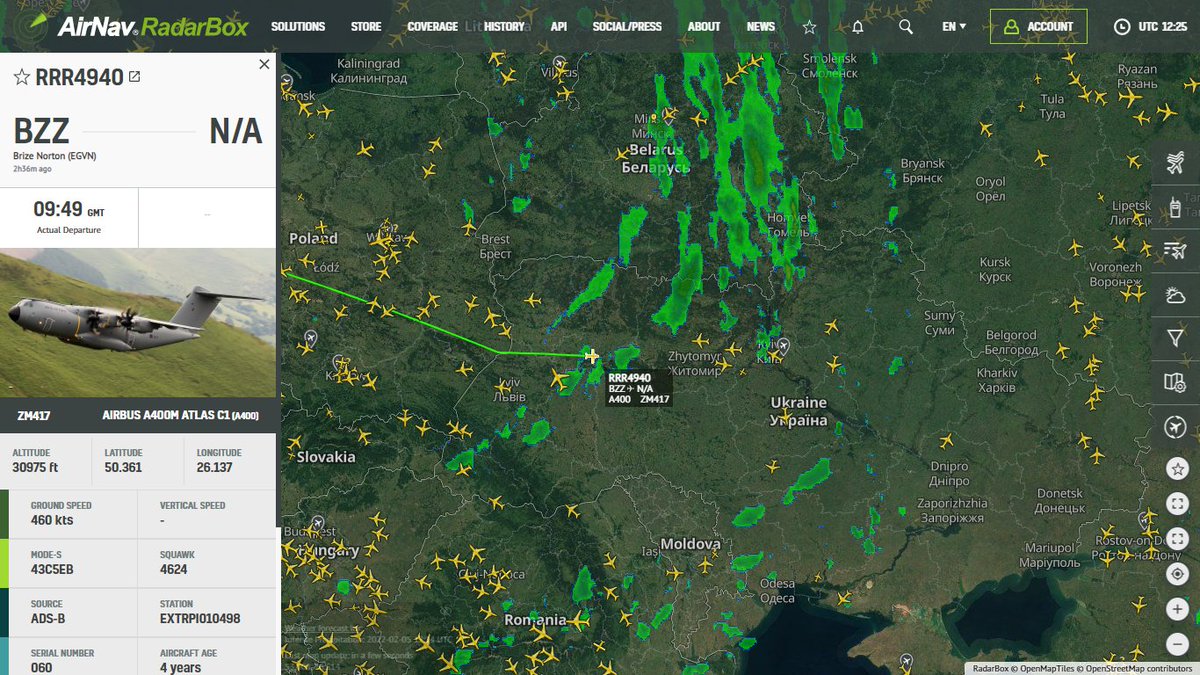Open the favorites star in top navigation
The image size is (1200, 675).
(809, 27)
